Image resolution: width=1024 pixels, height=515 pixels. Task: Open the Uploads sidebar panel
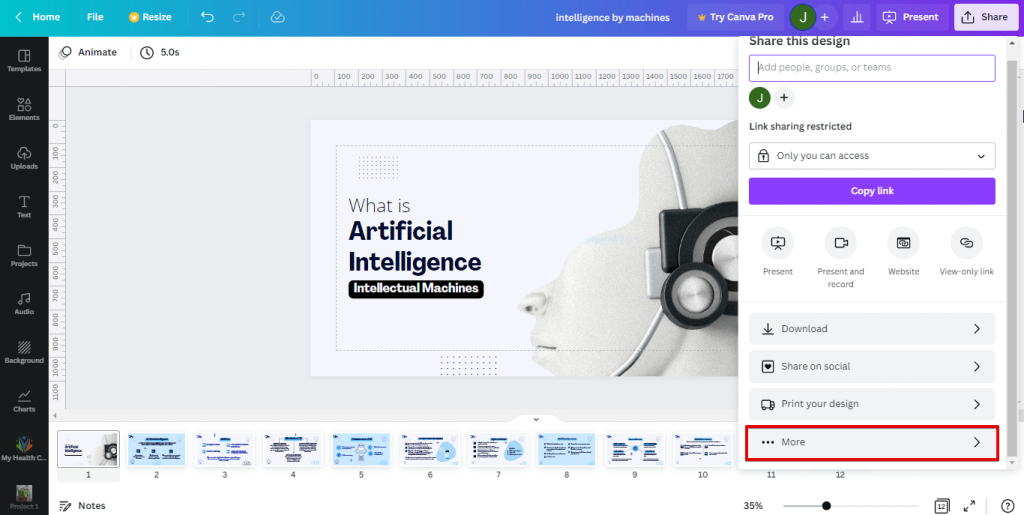24,157
